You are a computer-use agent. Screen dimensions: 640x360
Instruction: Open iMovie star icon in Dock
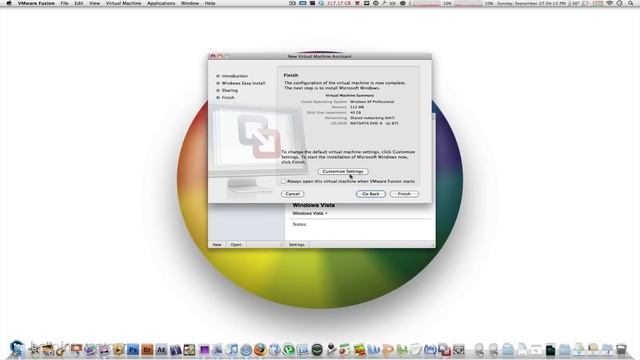click(34, 350)
